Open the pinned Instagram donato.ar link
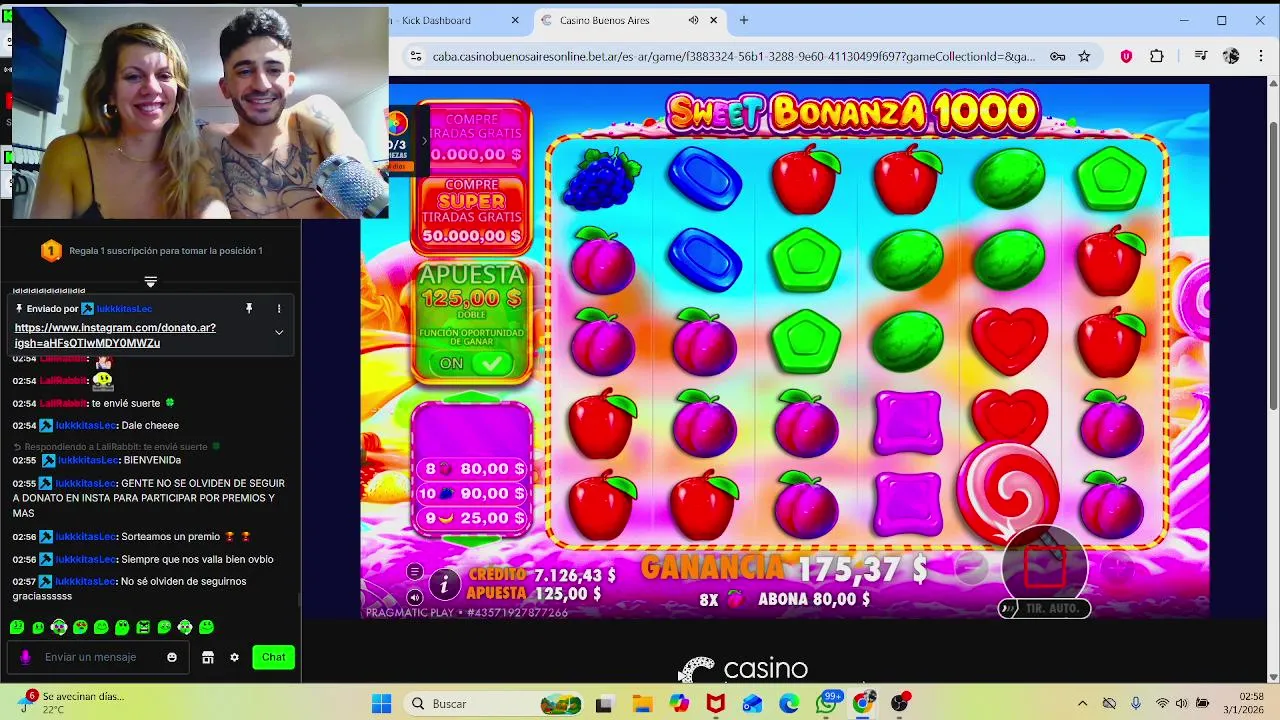 coord(115,335)
